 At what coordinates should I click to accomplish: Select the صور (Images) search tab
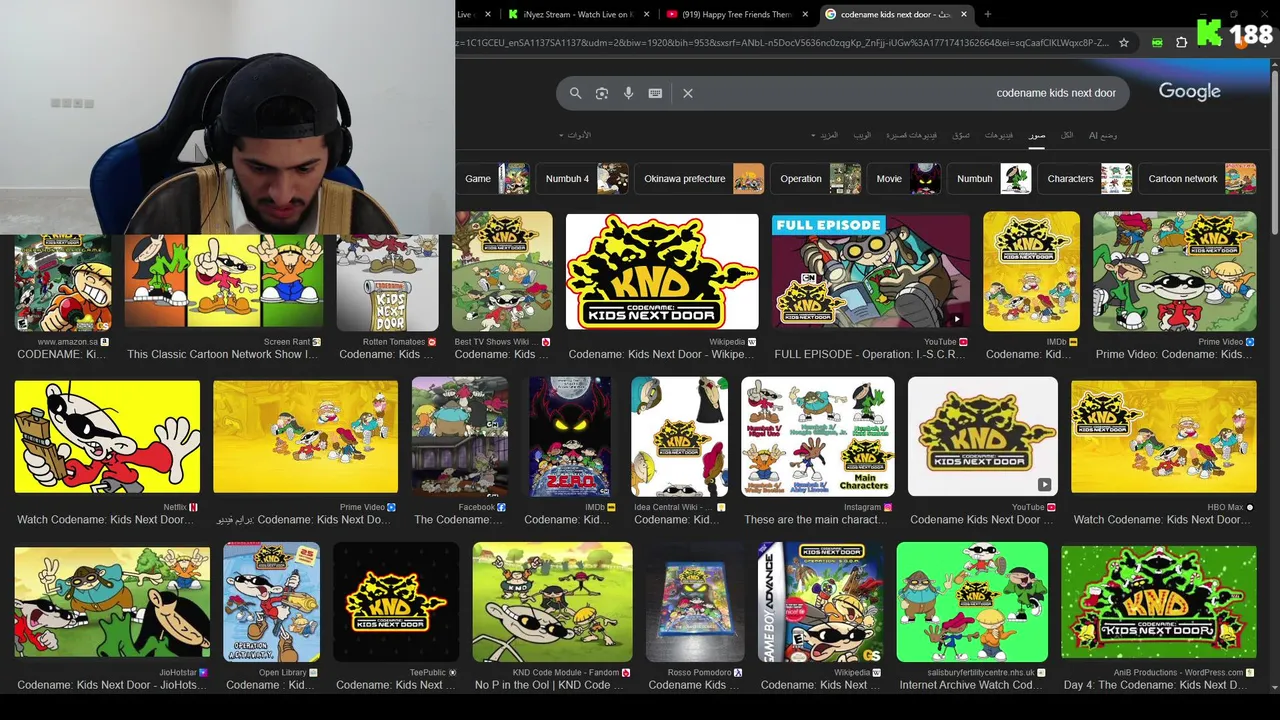click(1037, 135)
